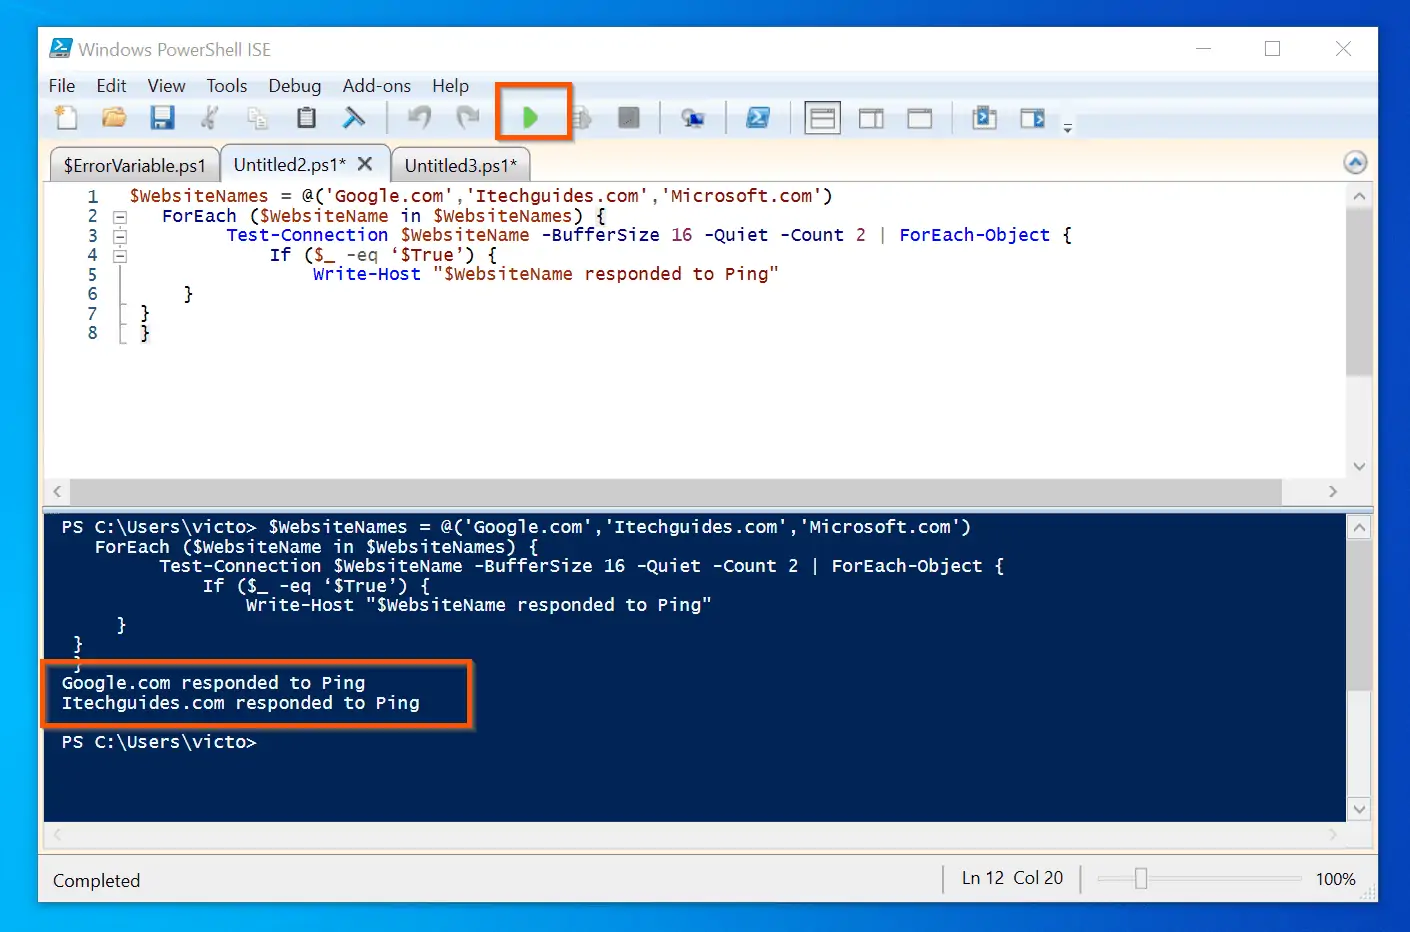Click the Stop Operation square icon

629,118
